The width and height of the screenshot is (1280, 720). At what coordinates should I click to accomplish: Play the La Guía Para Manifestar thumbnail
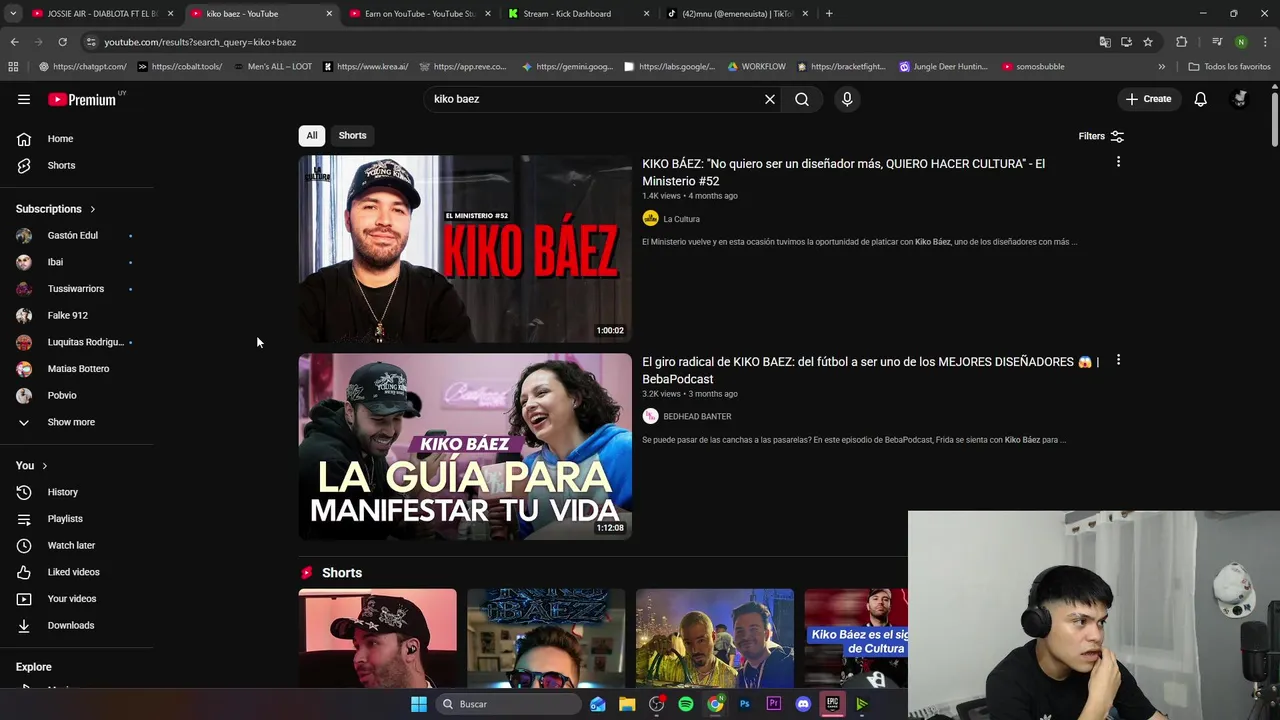[465, 447]
